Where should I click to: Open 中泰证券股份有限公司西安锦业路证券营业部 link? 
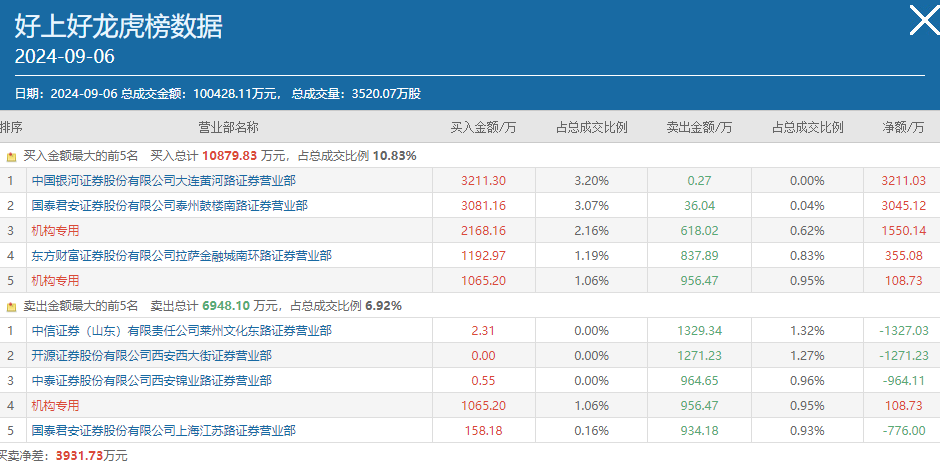tap(152, 381)
